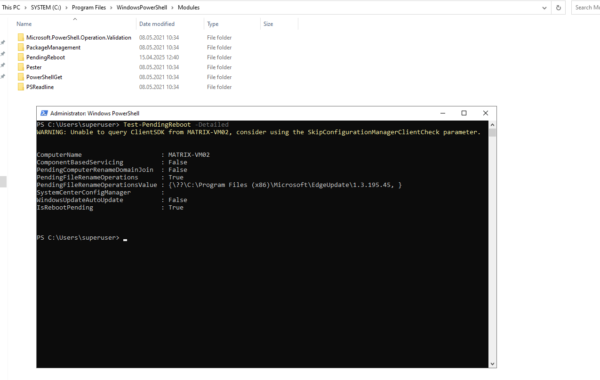Click the PendingFileRenameOperationsValue path text
Screen dimensions: 600x380
[x=285, y=185]
